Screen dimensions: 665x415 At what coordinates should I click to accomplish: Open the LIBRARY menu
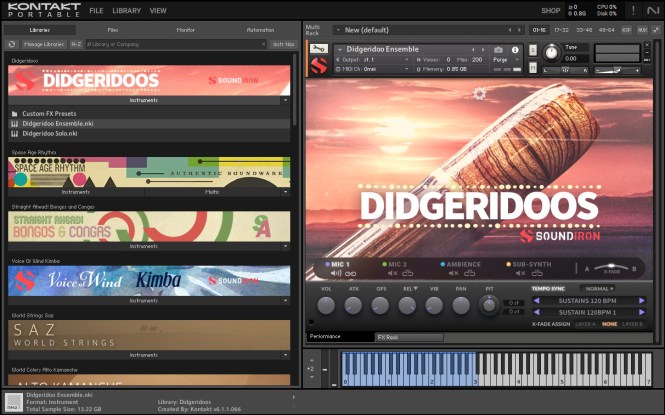coord(126,10)
